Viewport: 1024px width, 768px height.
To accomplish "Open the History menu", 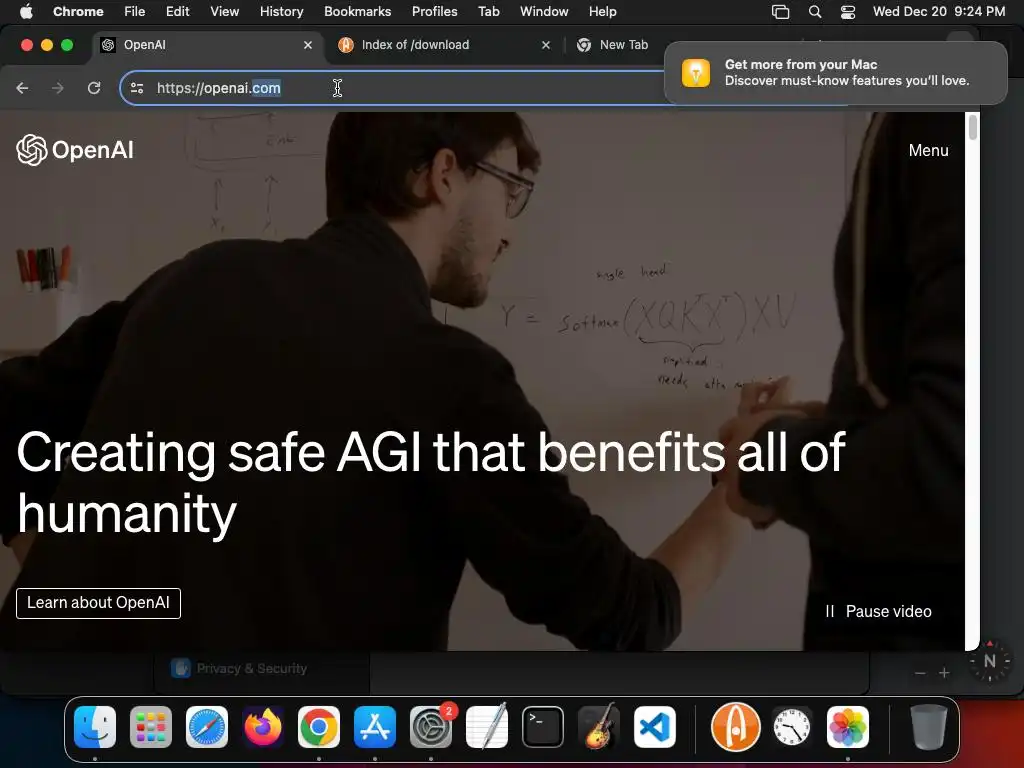I will 281,12.
